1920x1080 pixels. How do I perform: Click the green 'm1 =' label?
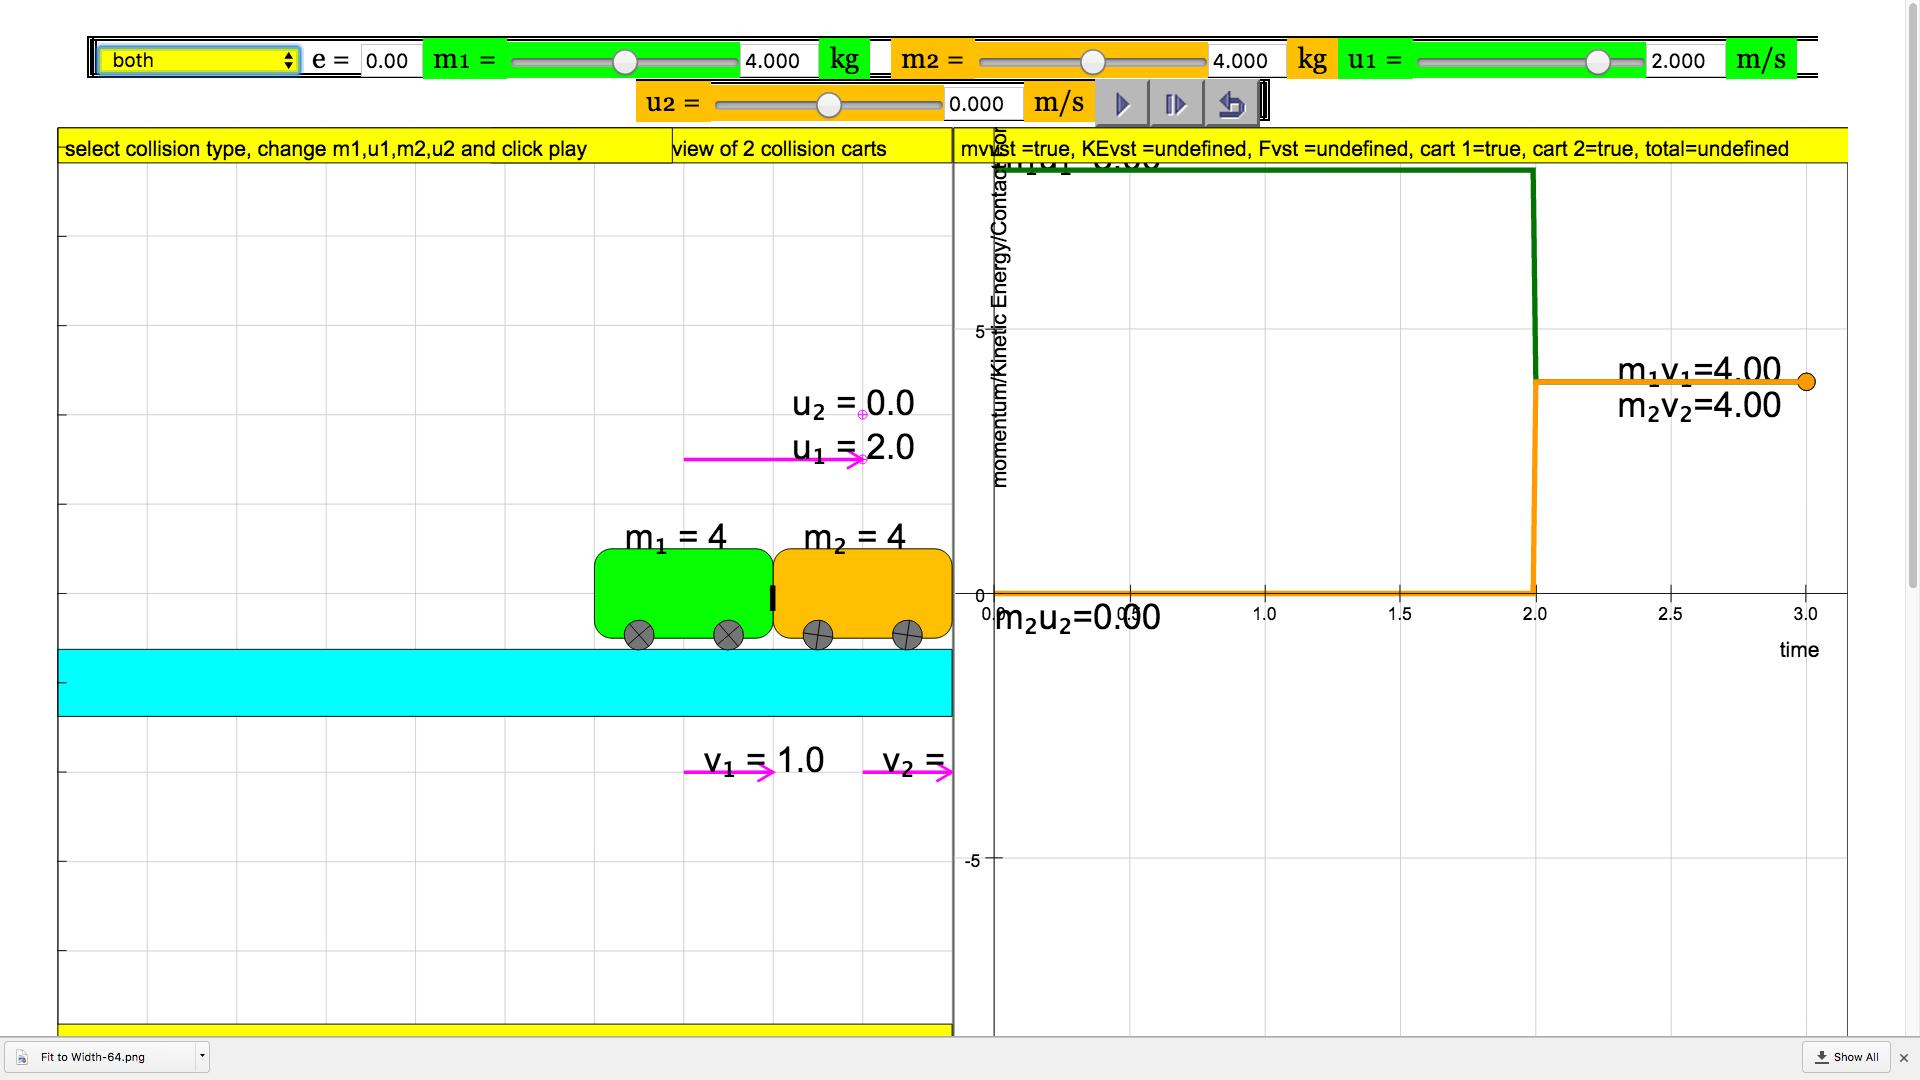tap(464, 60)
